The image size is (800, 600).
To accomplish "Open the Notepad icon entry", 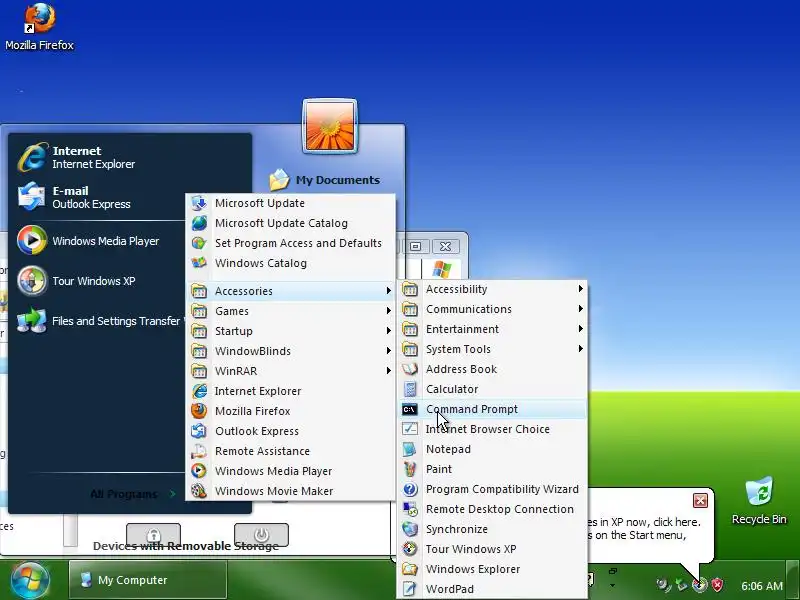I will pyautogui.click(x=410, y=449).
